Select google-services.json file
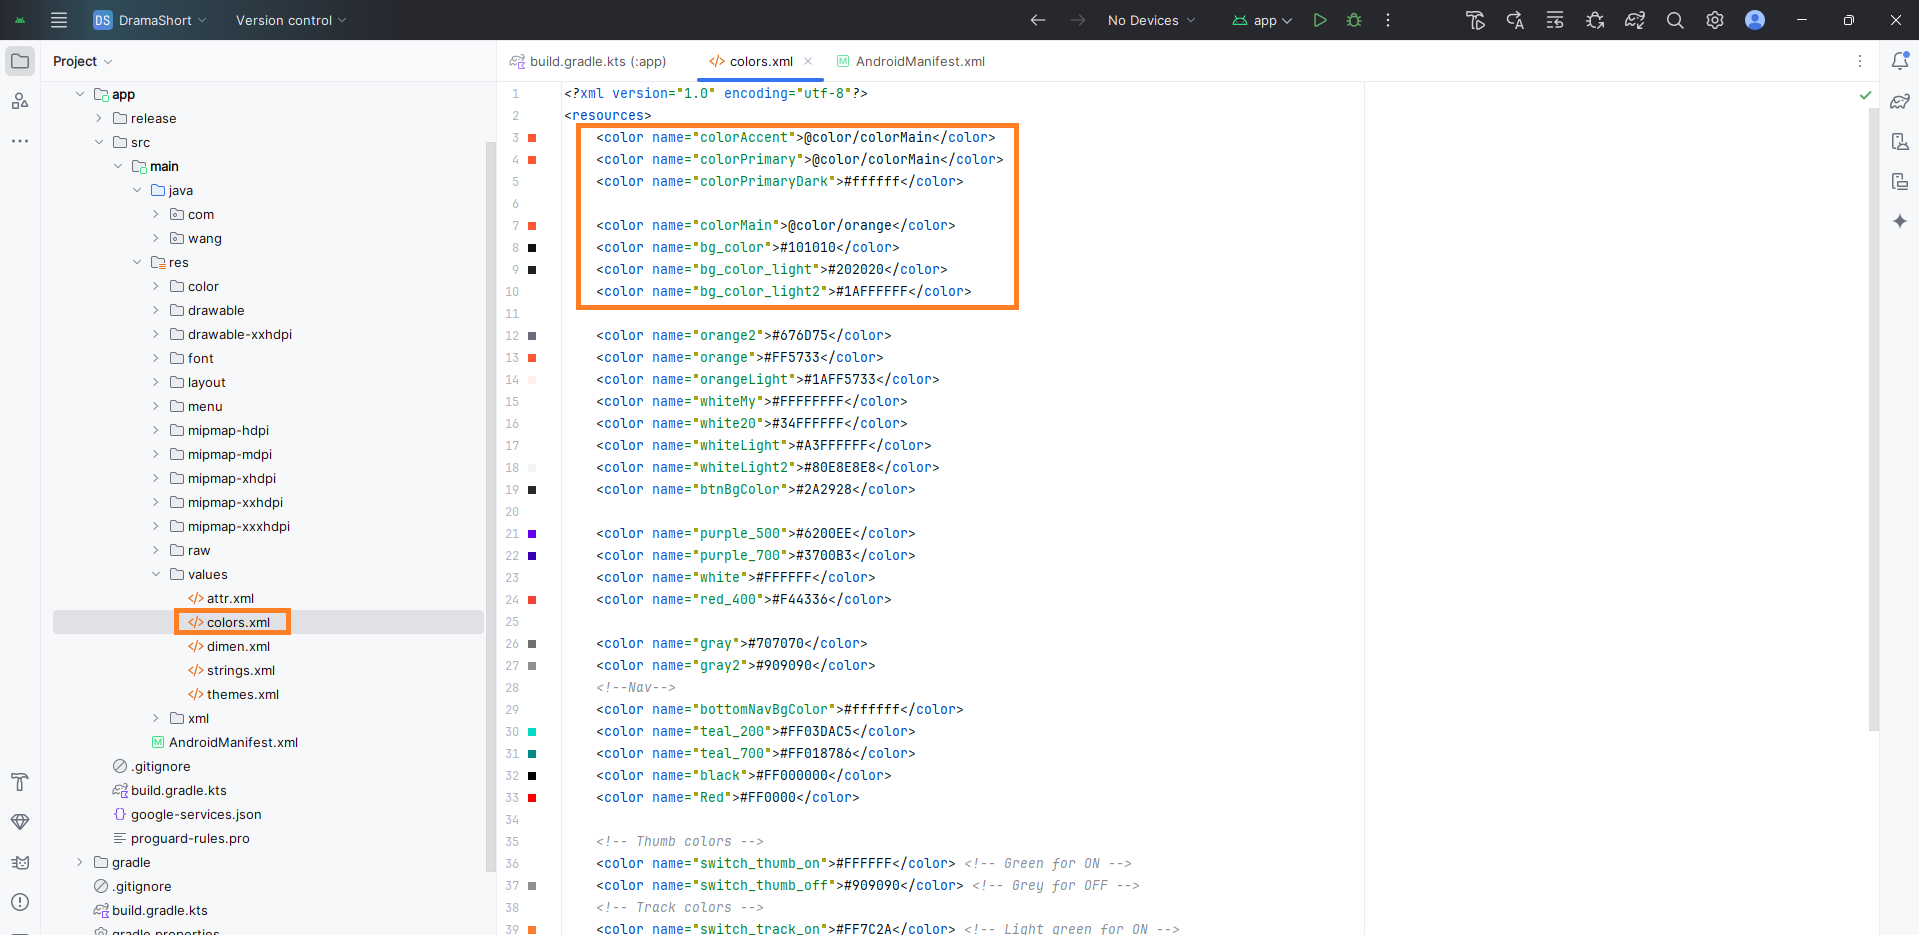 187,814
